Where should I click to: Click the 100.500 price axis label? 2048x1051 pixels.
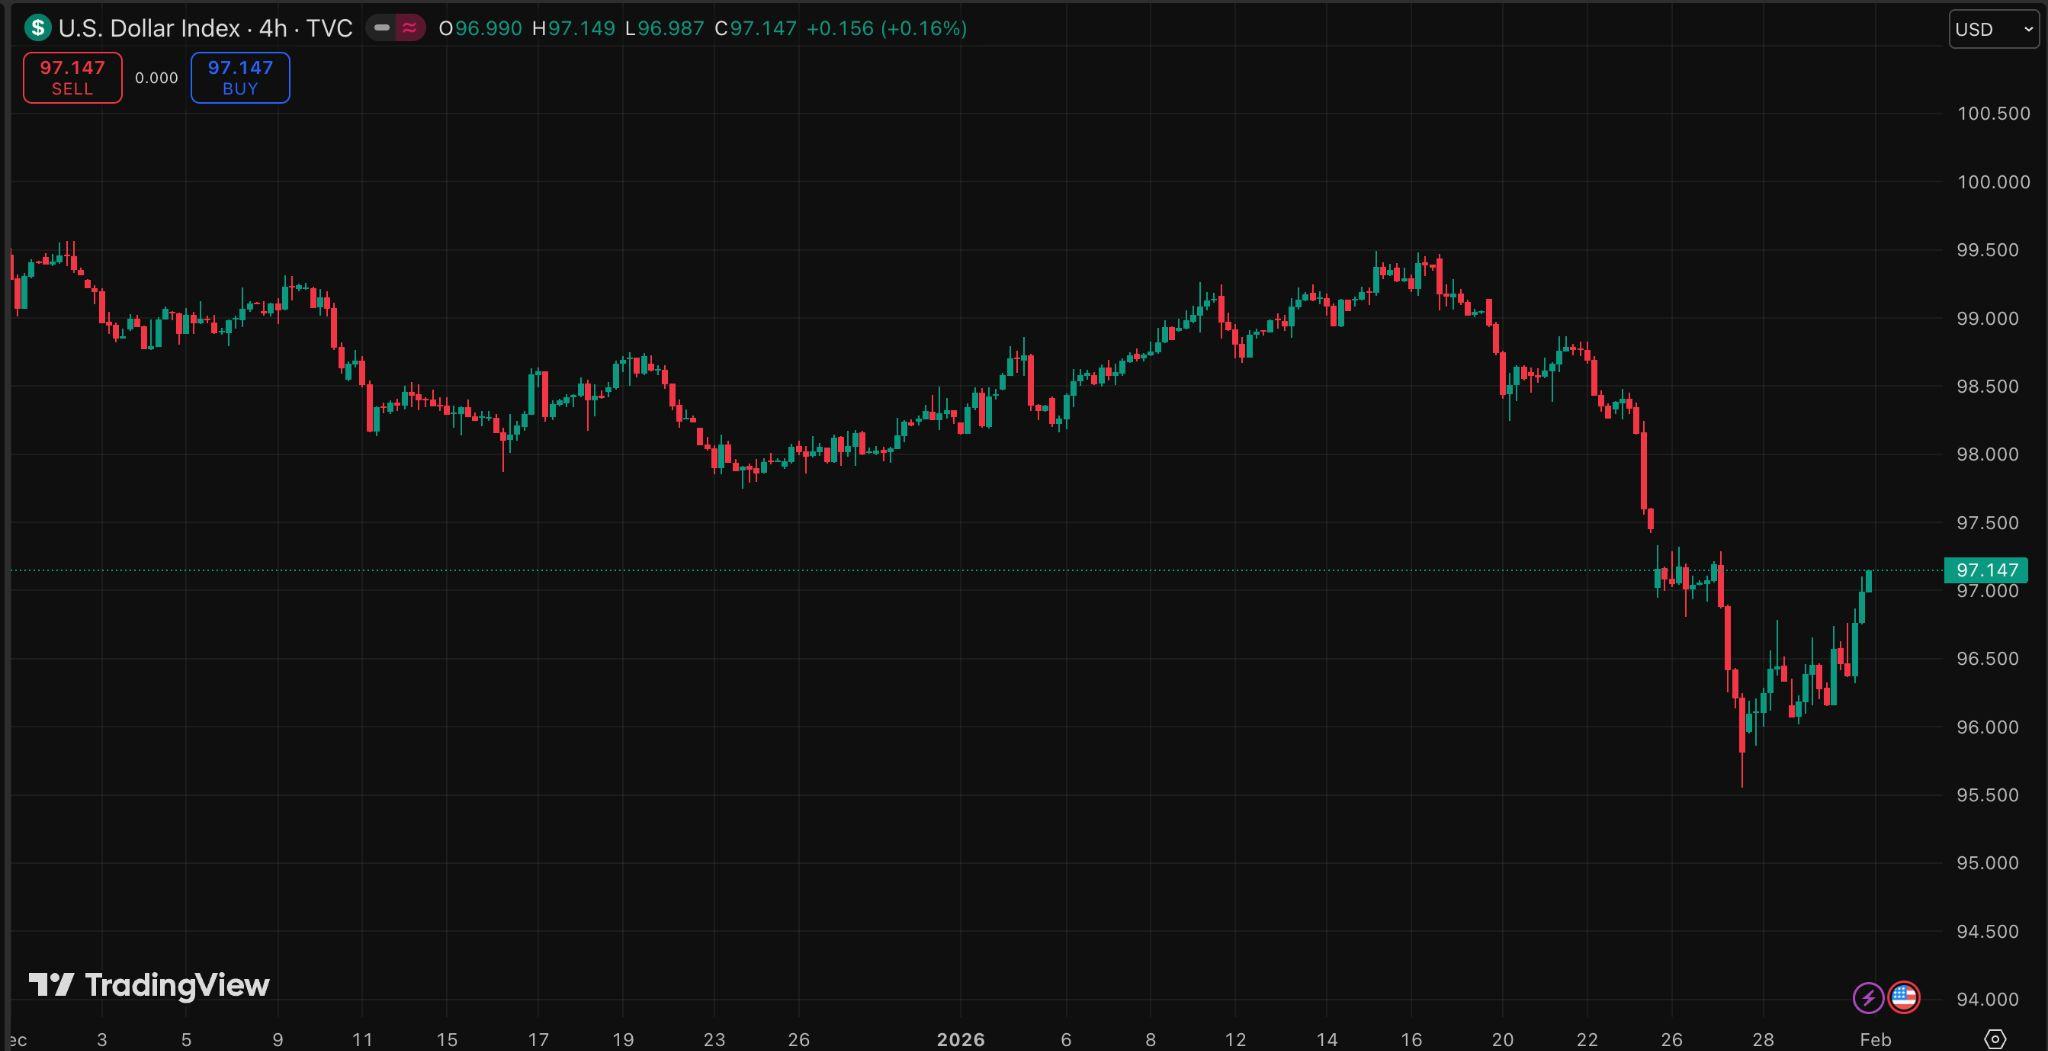1993,113
